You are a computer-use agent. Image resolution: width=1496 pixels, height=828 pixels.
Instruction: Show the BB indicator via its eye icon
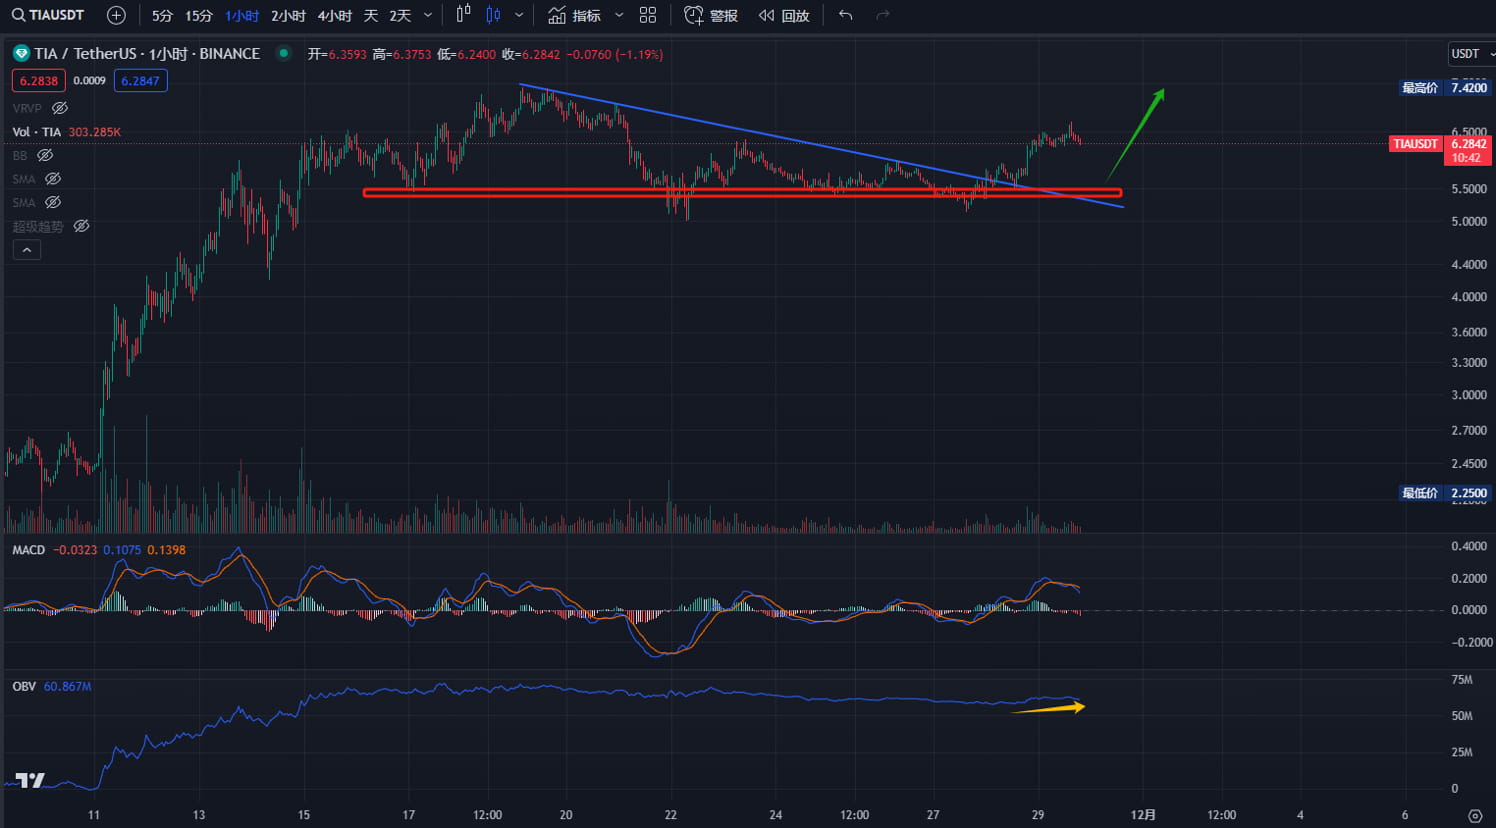[45, 155]
